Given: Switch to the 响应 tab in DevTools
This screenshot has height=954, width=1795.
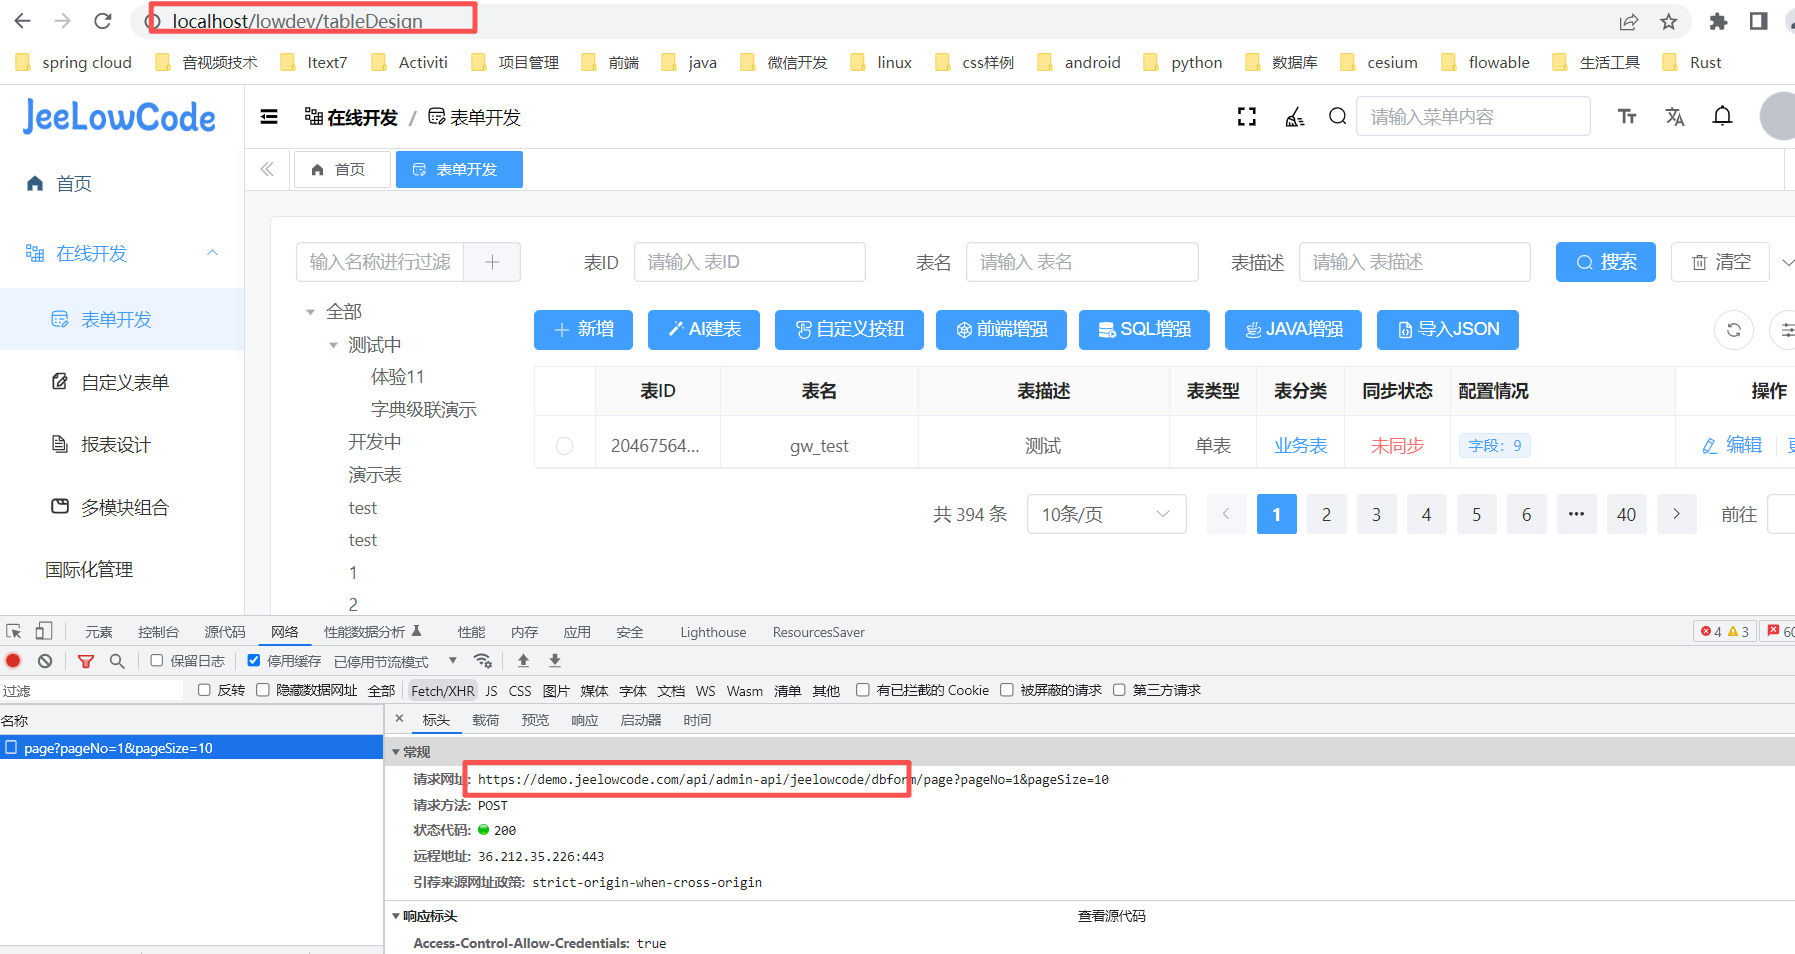Looking at the screenshot, I should 584,720.
